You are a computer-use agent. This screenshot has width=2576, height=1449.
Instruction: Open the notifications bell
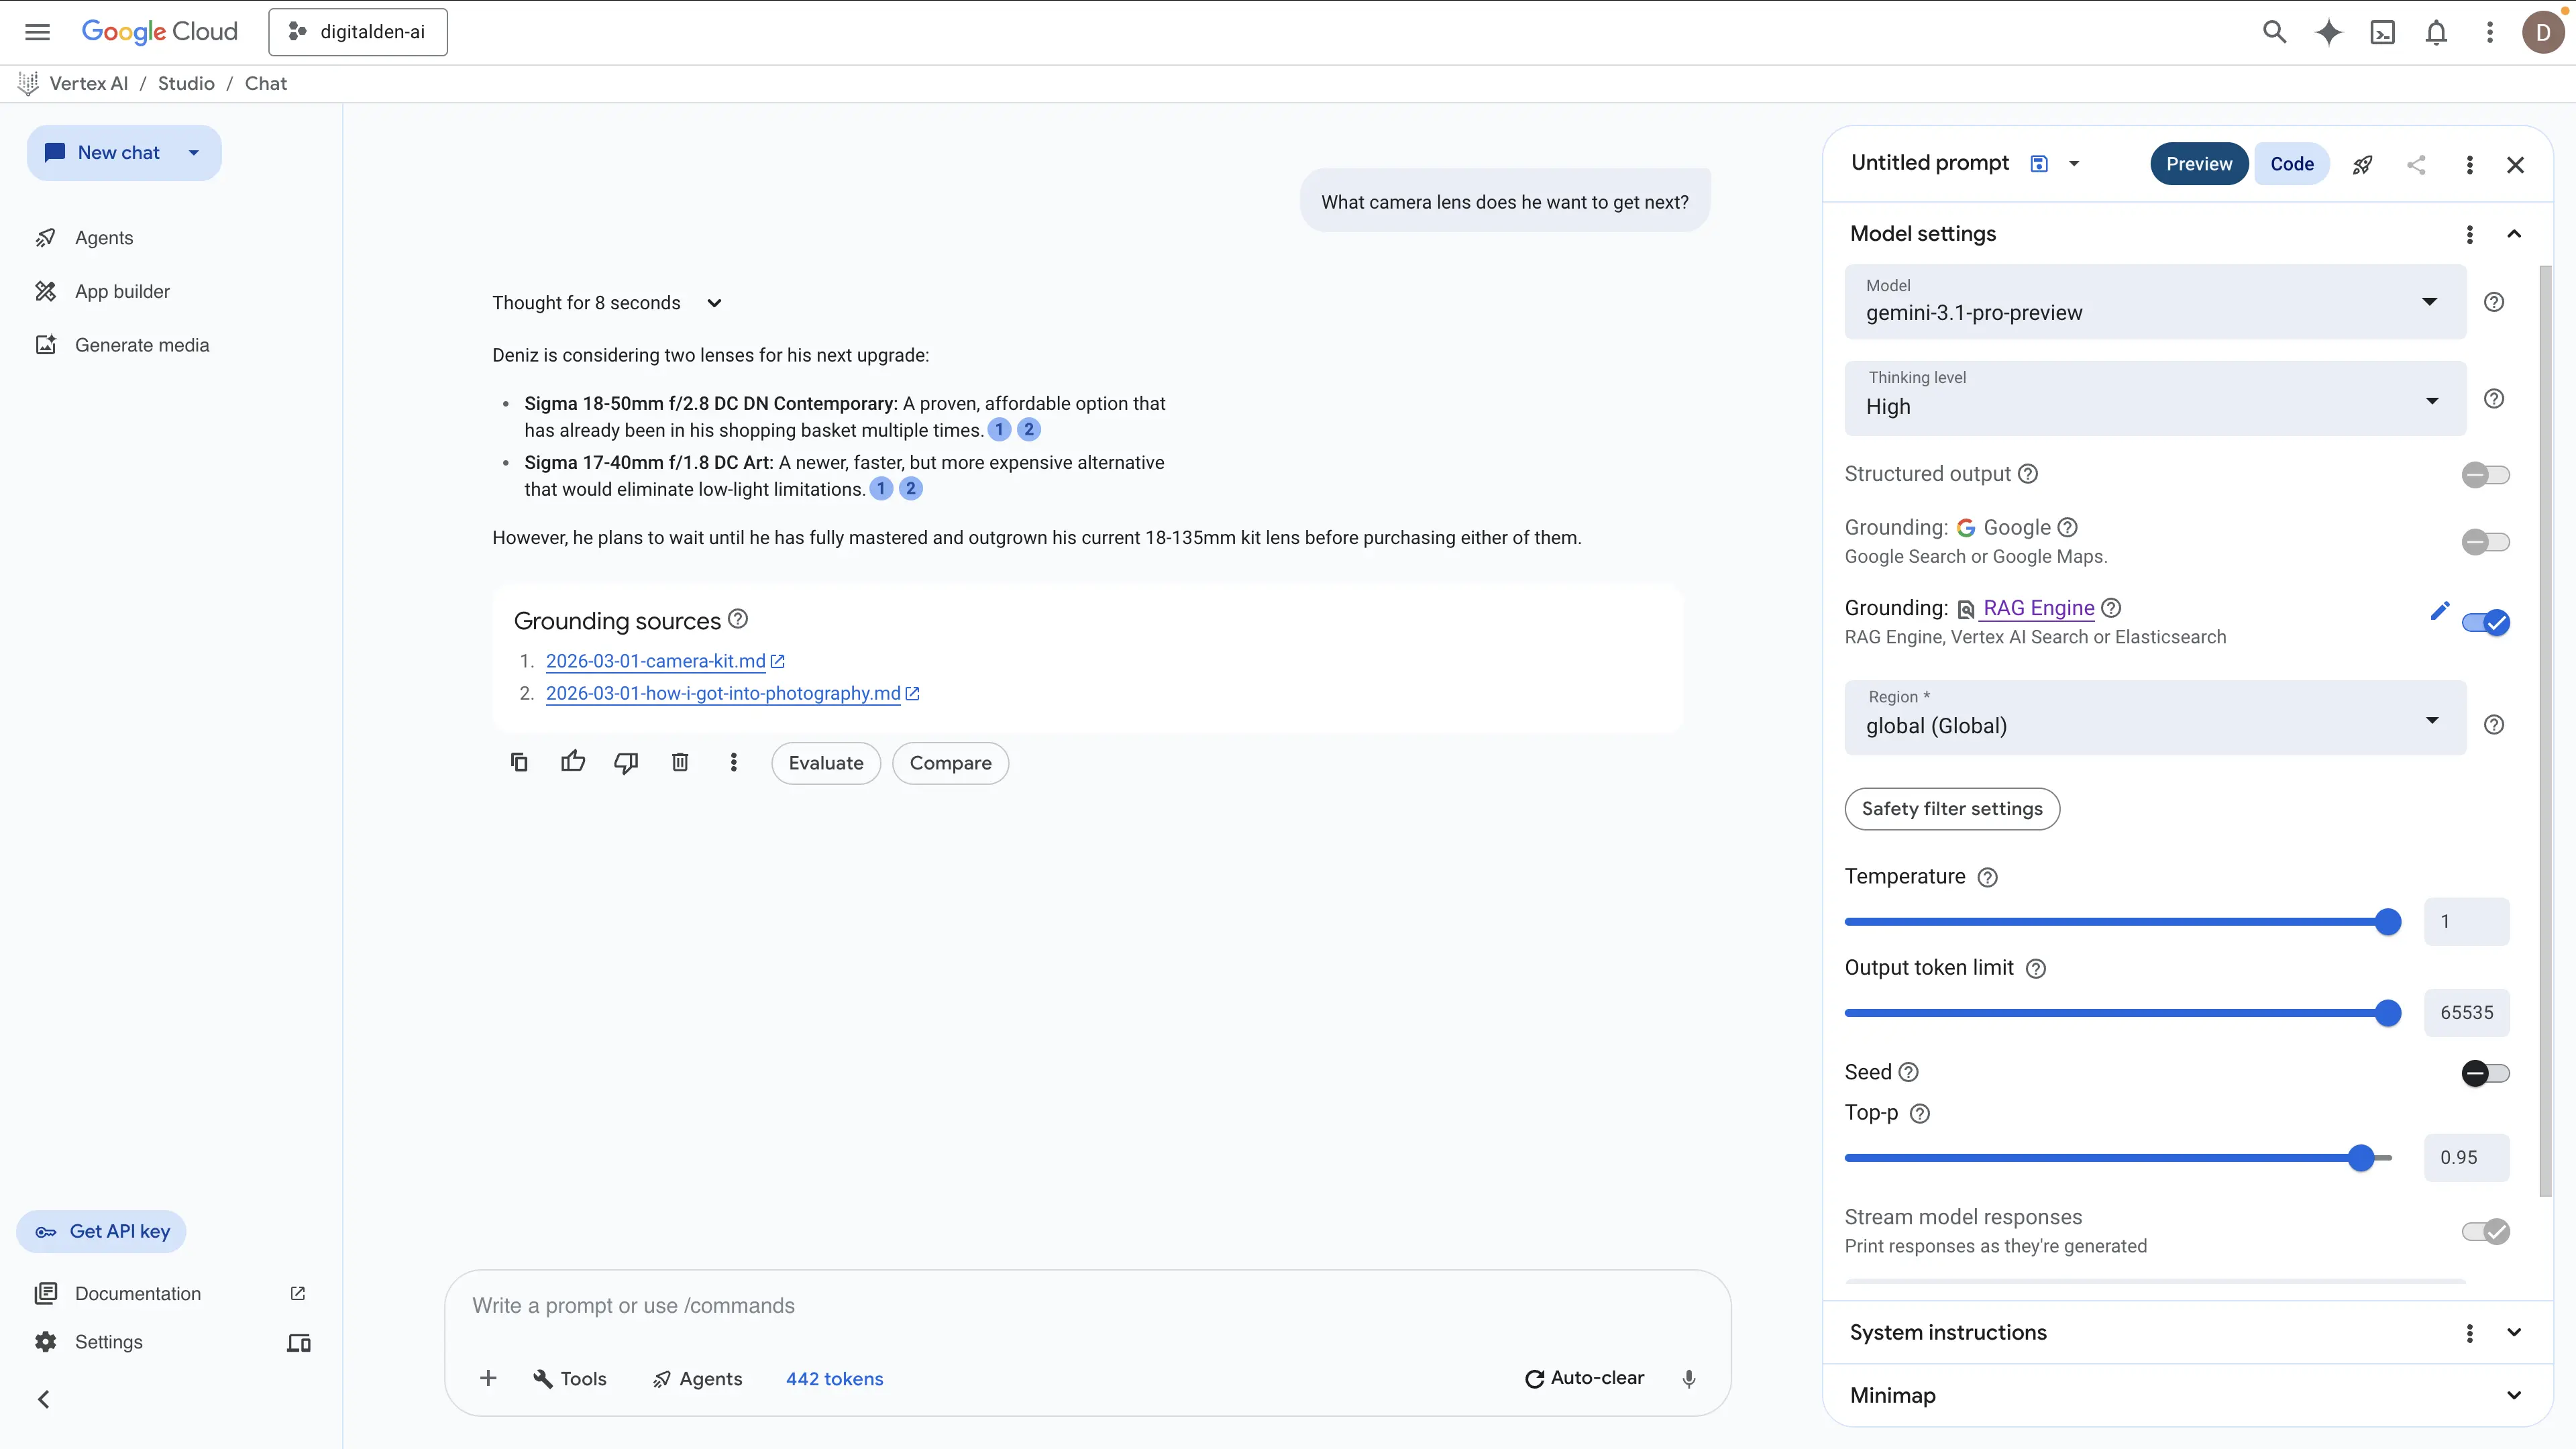[x=2436, y=32]
